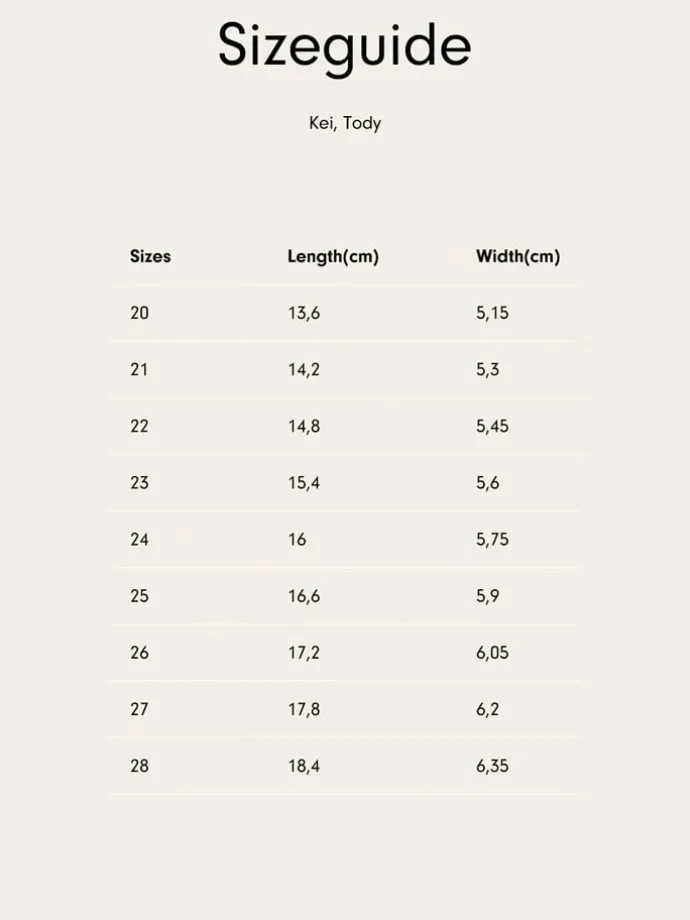
Task: Select the Kei, Tody subtitle text
Action: [345, 123]
